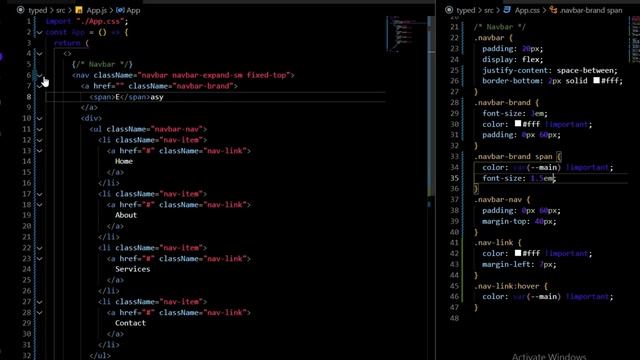Open App.js breadcrumb item
This screenshot has height=360, width=640.
coord(96,10)
